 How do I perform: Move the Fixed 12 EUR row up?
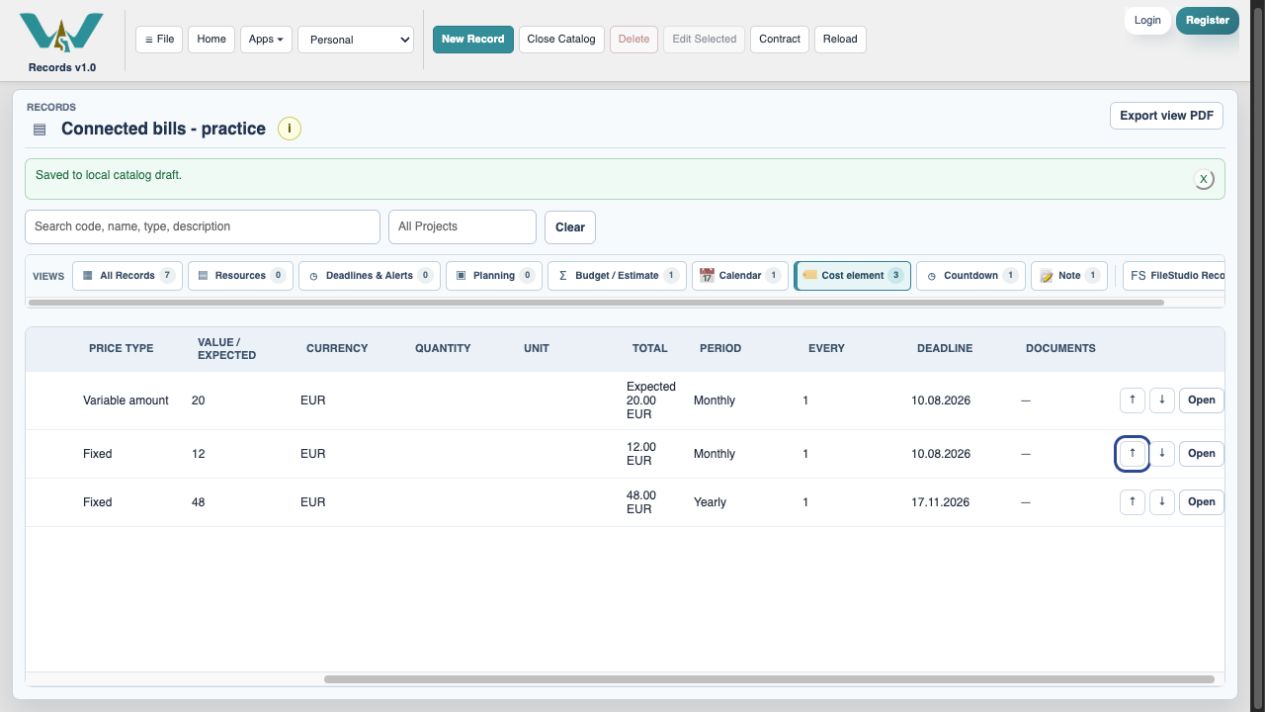(x=1132, y=453)
